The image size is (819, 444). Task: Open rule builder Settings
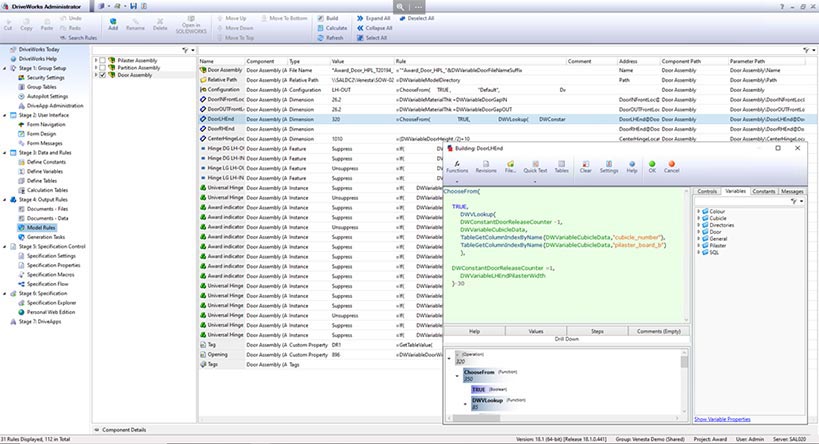pyautogui.click(x=609, y=167)
